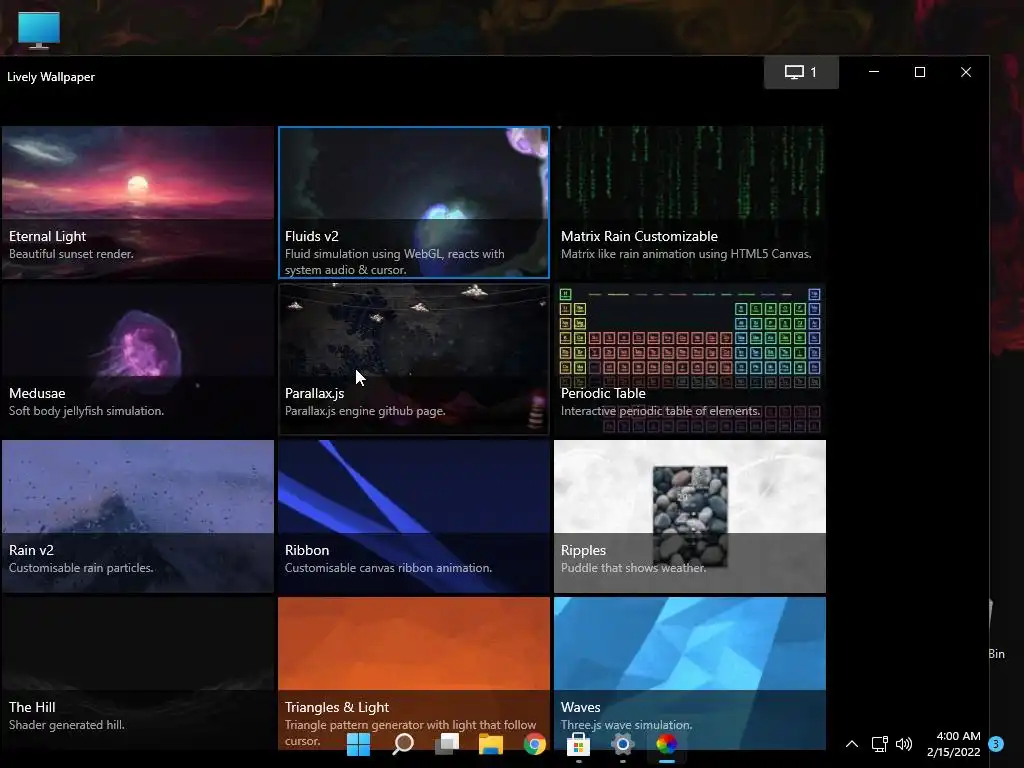Choose The Hill shader wallpaper
Viewport: 1024px width, 768px height.
138,673
